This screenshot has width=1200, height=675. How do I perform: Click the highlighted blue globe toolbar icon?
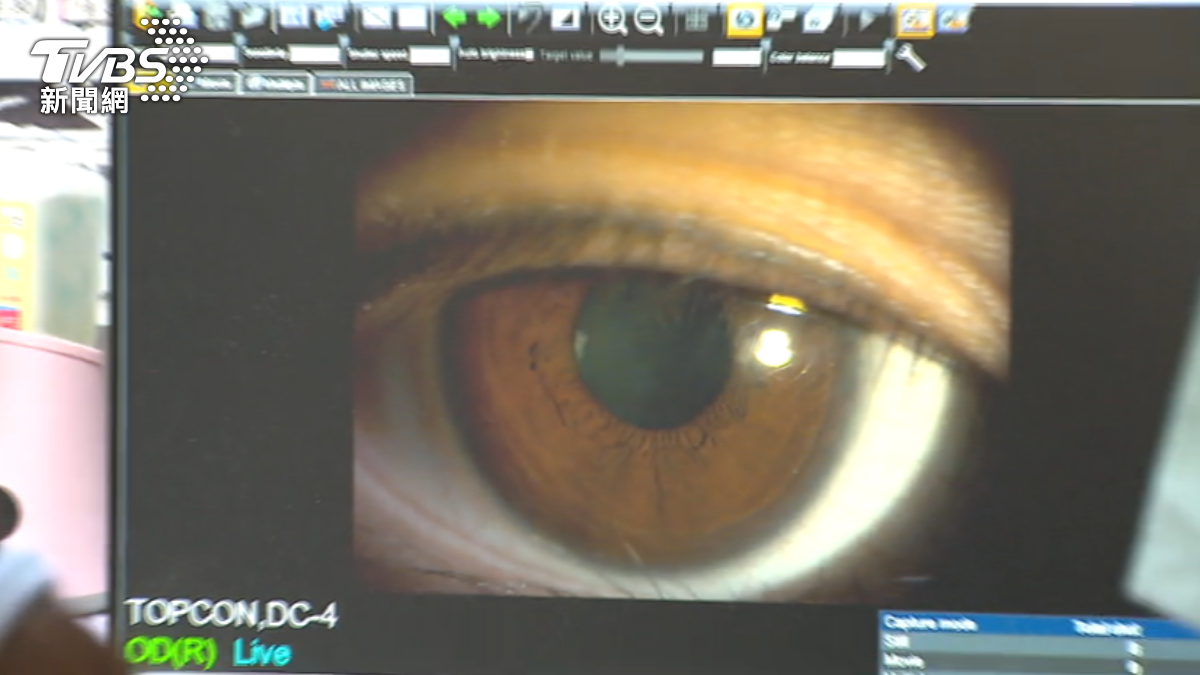coord(744,19)
